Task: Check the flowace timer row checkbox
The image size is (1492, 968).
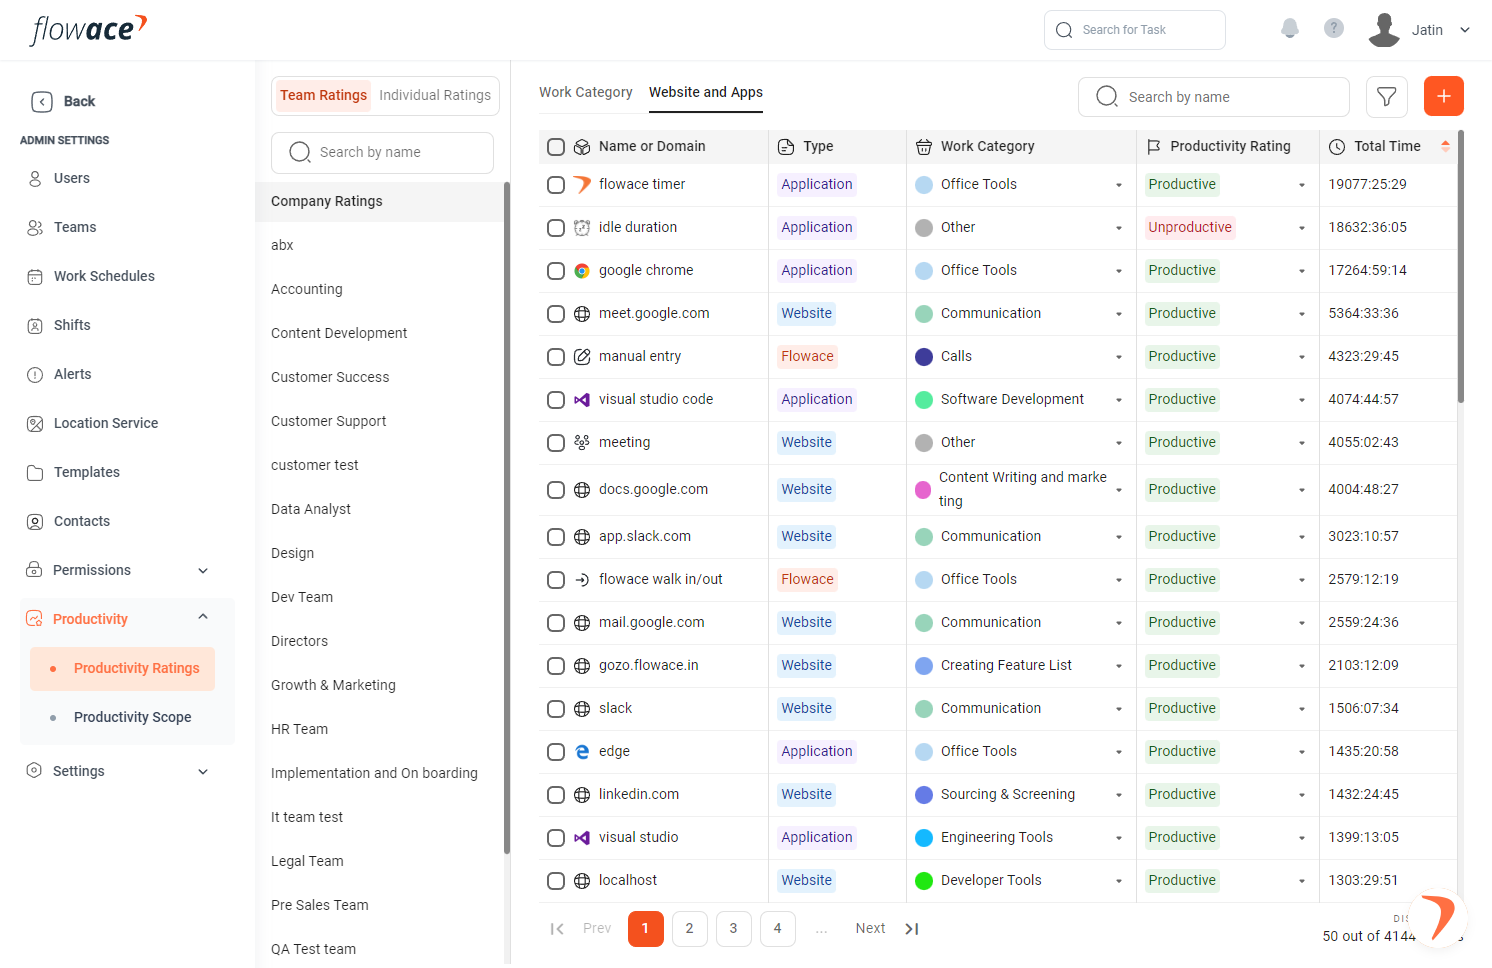Action: click(556, 185)
